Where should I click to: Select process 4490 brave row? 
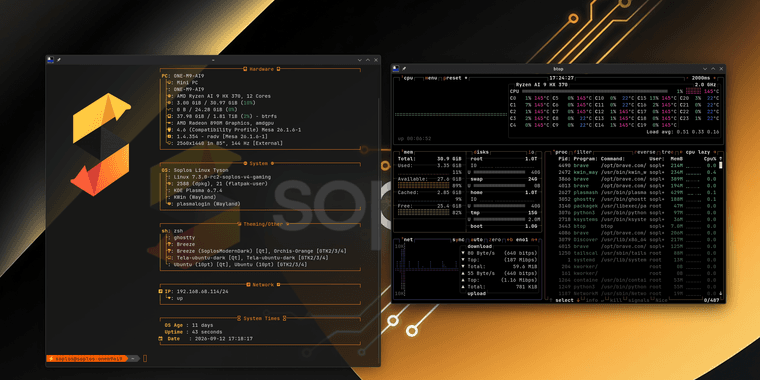636,165
